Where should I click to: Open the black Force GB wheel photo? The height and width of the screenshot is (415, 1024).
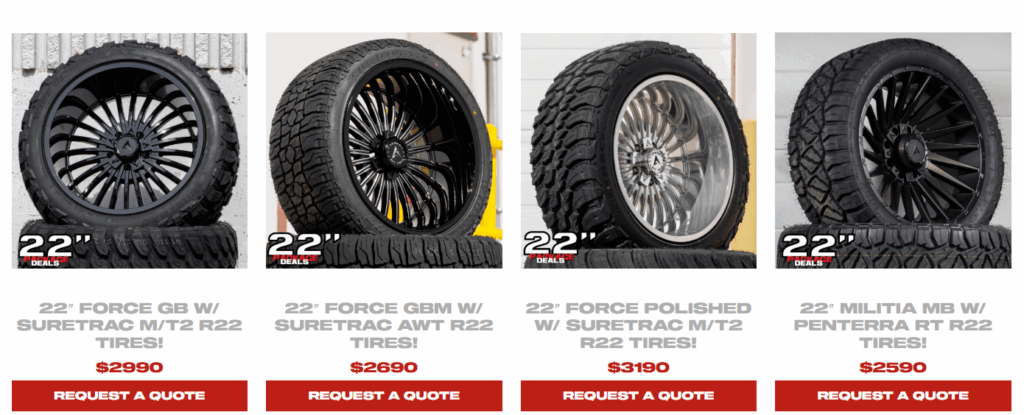click(129, 151)
